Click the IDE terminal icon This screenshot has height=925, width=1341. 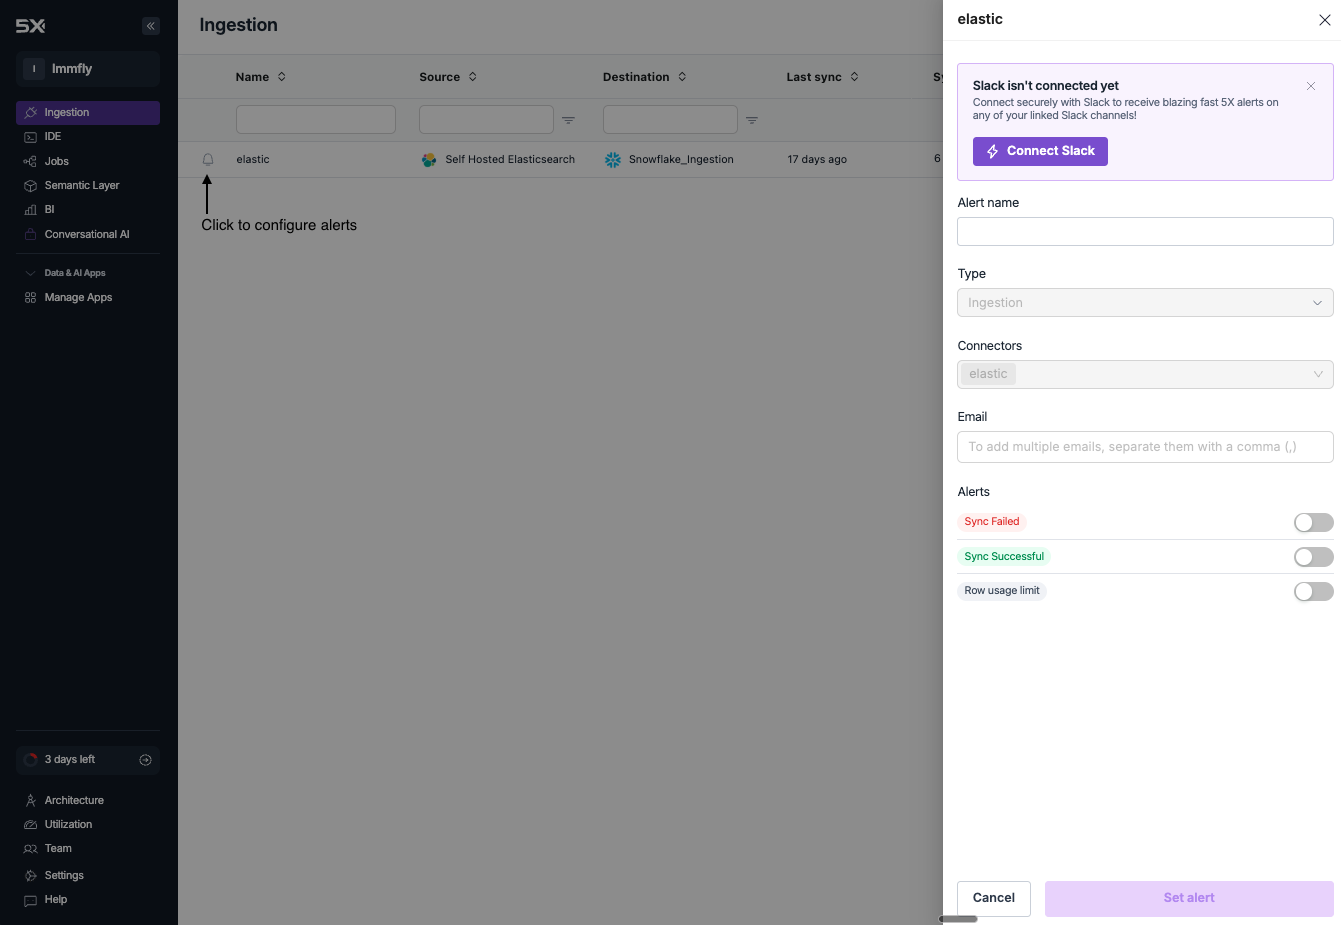coord(30,137)
